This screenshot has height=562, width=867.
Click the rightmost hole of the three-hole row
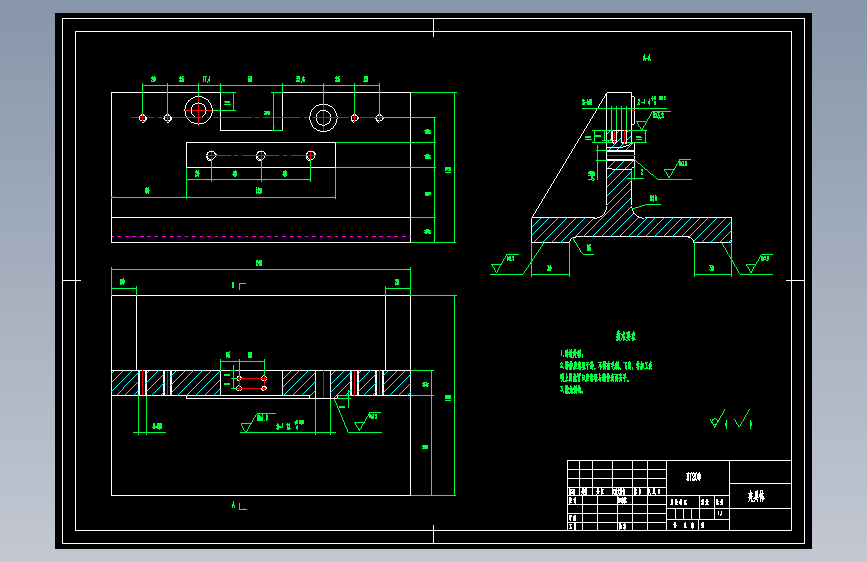pyautogui.click(x=311, y=156)
